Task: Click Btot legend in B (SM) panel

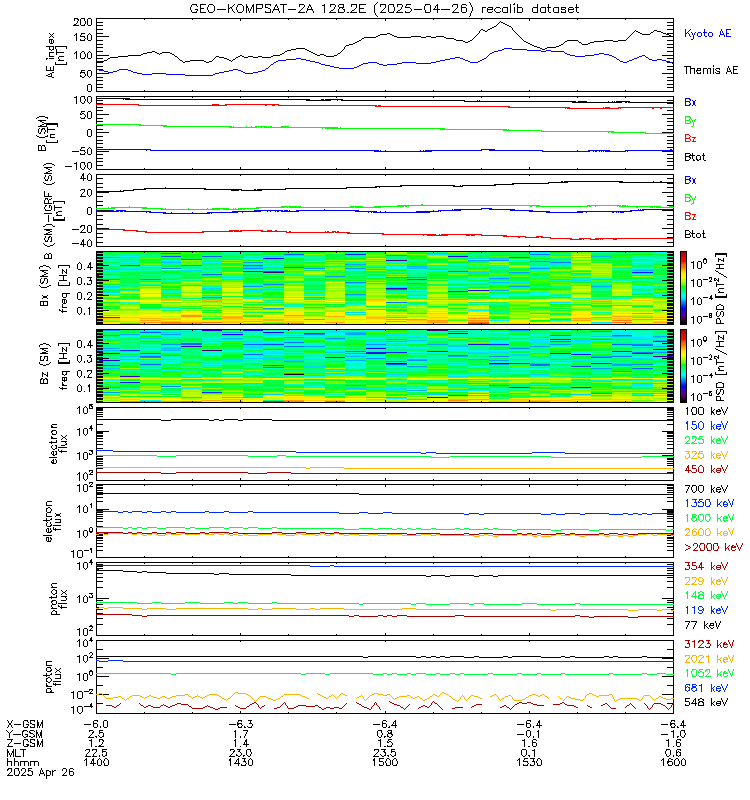Action: pos(695,157)
